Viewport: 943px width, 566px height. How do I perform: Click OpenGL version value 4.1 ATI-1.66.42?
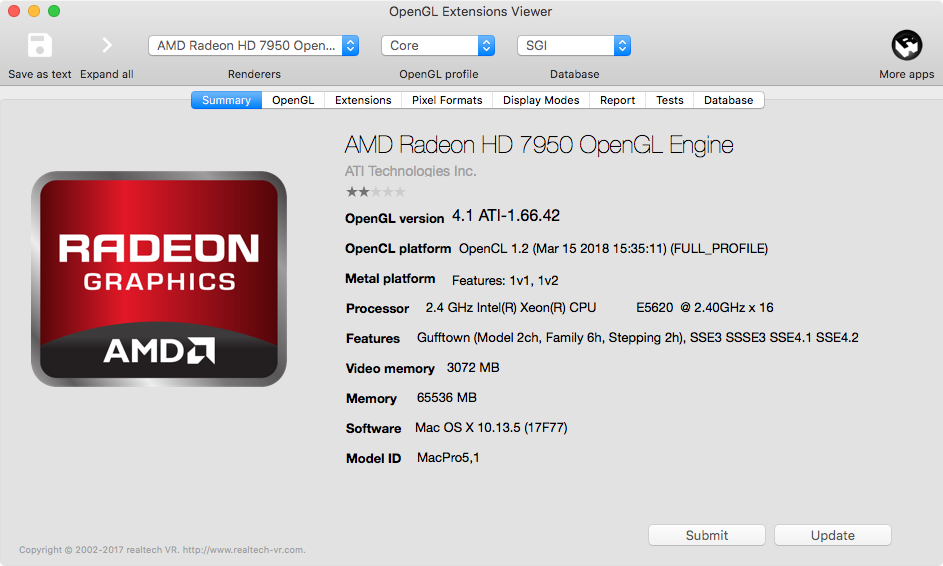[x=506, y=216]
